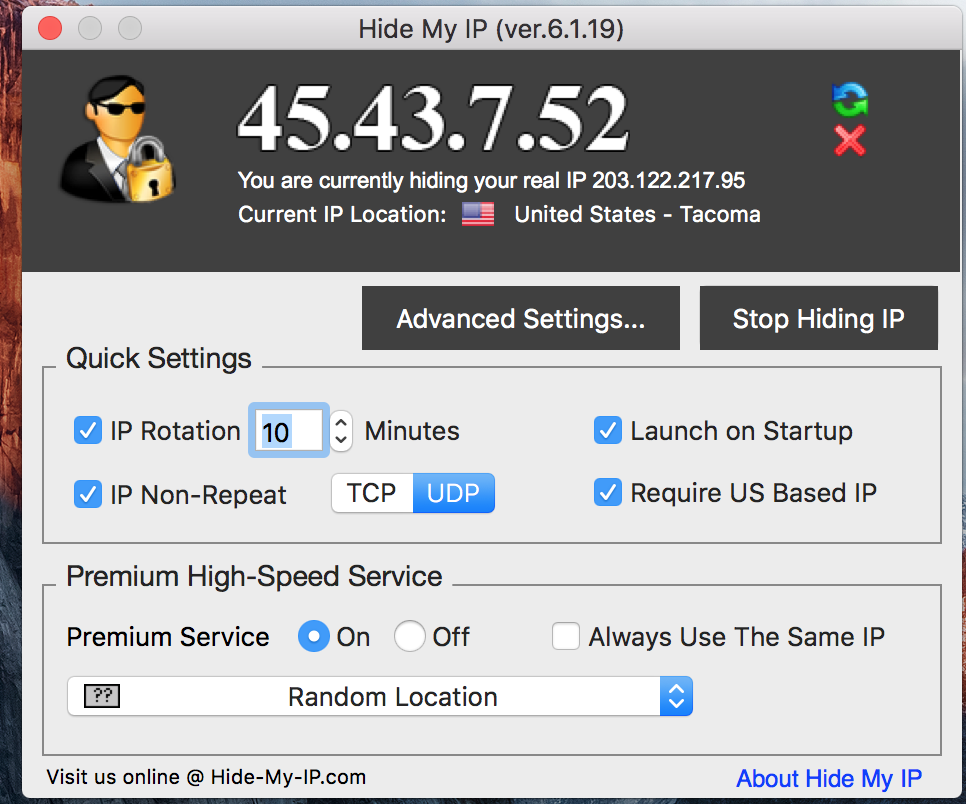Open About Hide My IP link
The height and width of the screenshot is (804, 966).
829,778
